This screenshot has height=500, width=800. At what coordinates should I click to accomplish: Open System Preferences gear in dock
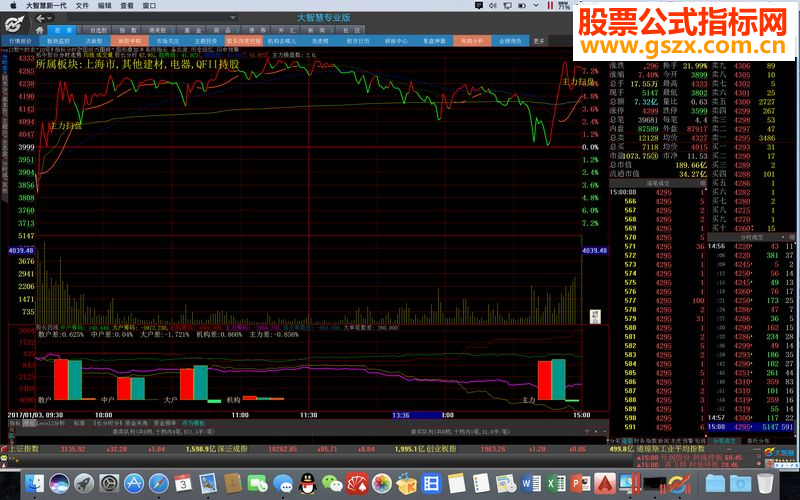tap(109, 483)
